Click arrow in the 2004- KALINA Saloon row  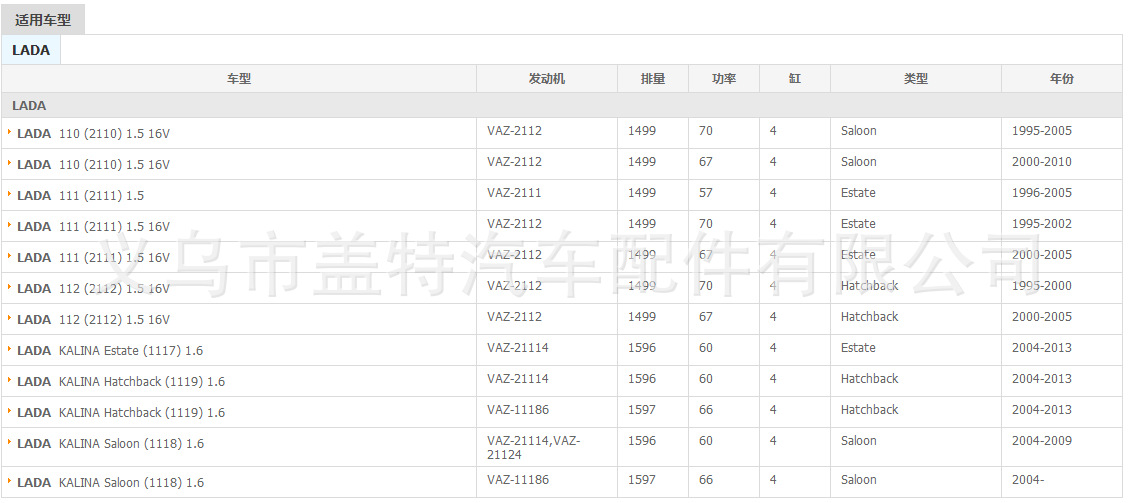pos(9,481)
